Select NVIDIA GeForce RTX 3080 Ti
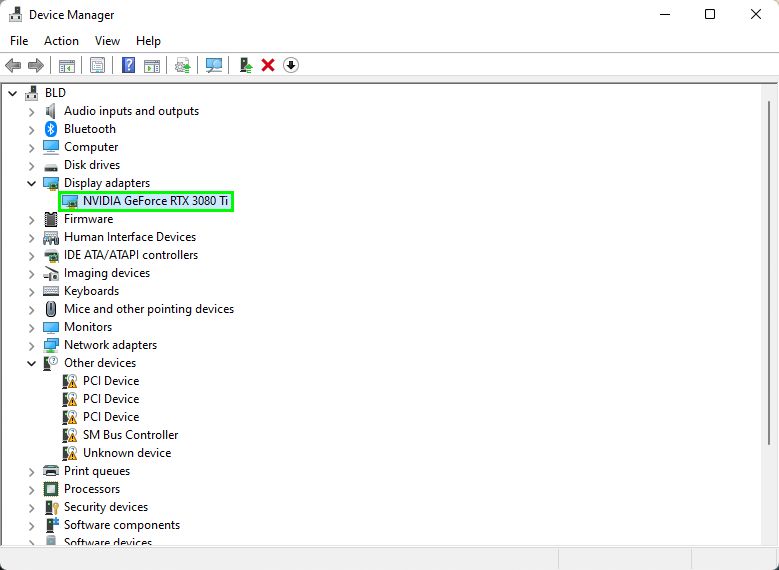The image size is (779, 570). pos(156,201)
